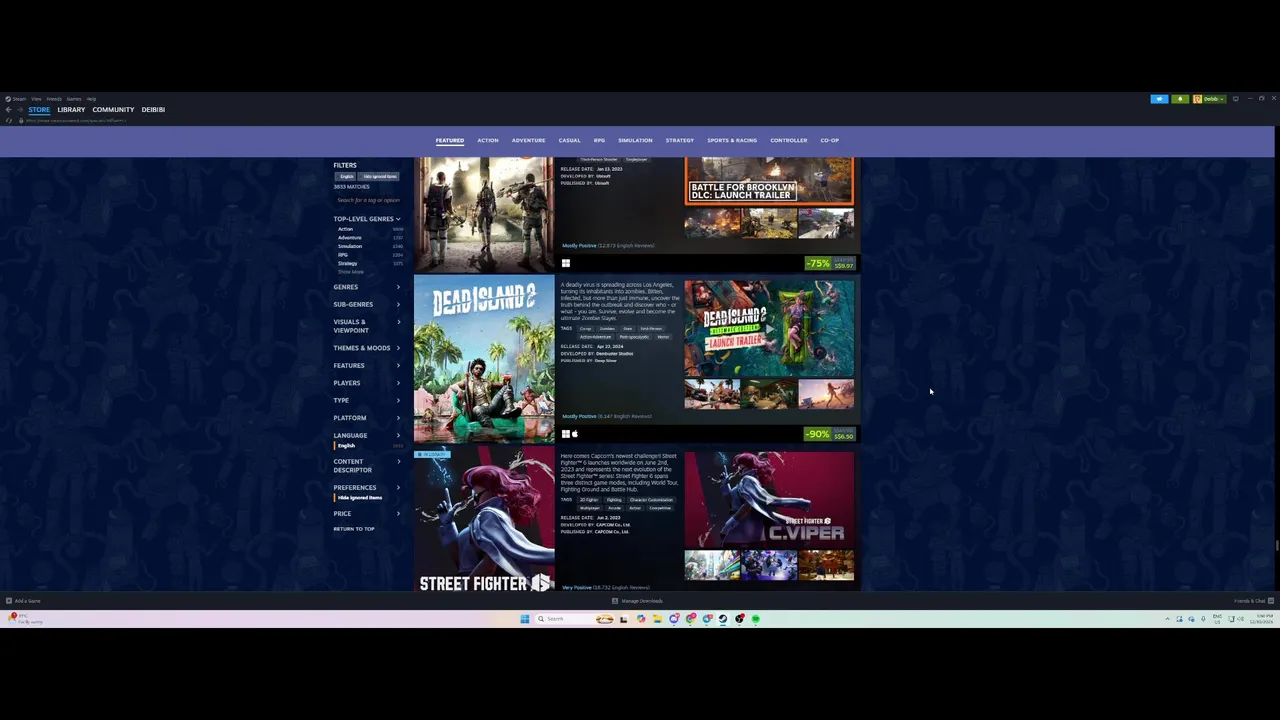Click the tag search field in Filters
The width and height of the screenshot is (1280, 720).
(x=368, y=200)
